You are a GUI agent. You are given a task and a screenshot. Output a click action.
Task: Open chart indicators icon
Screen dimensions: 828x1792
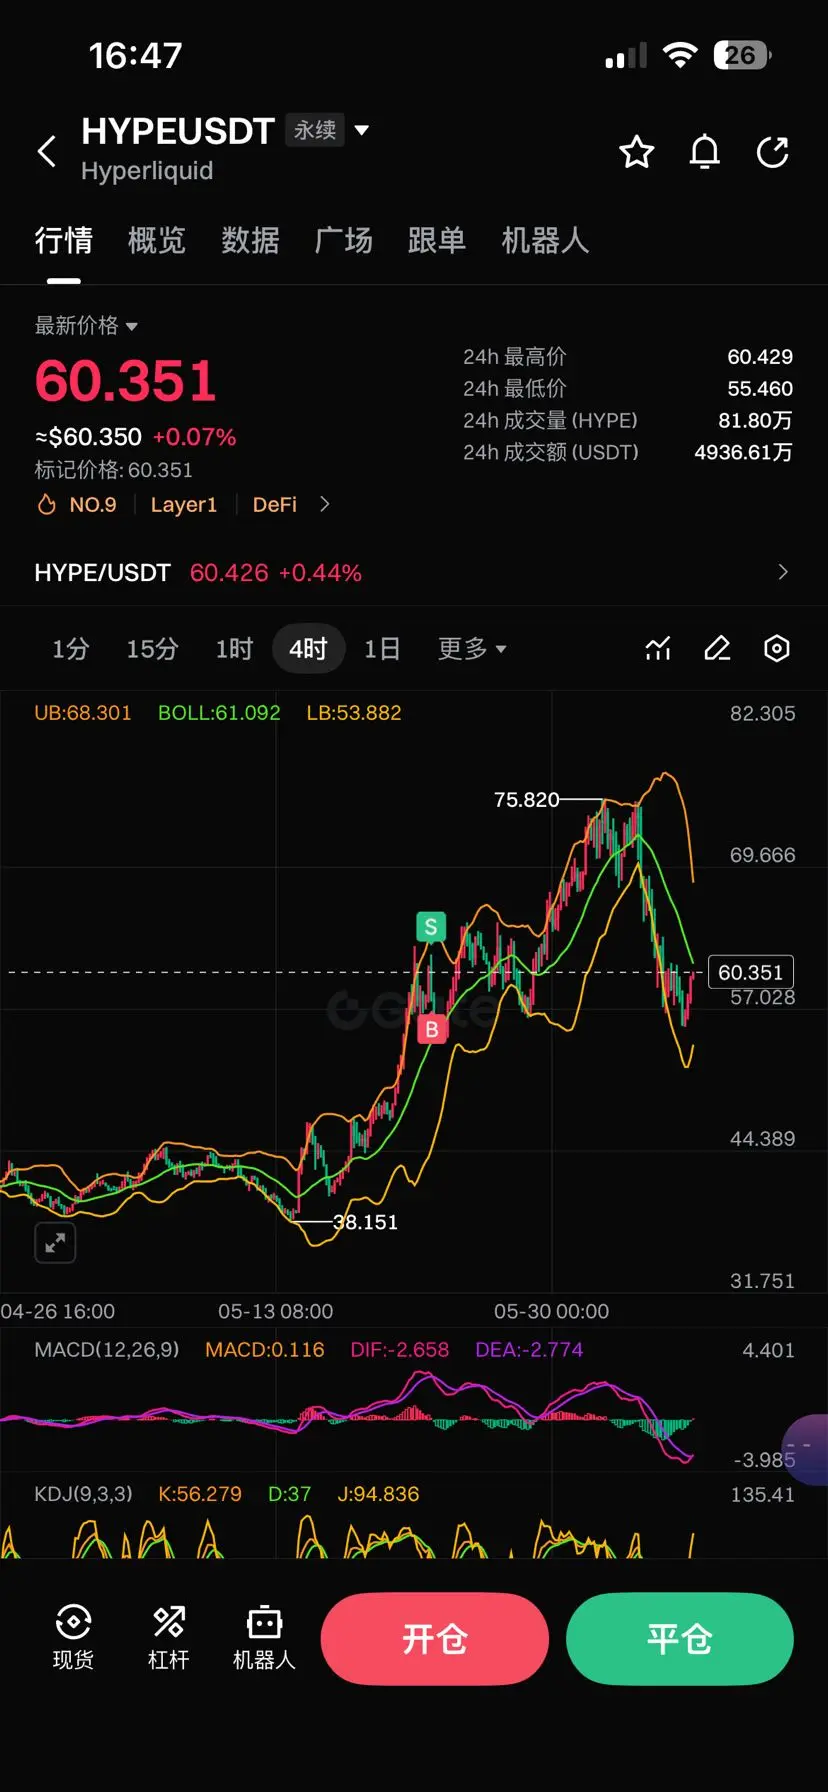click(658, 649)
